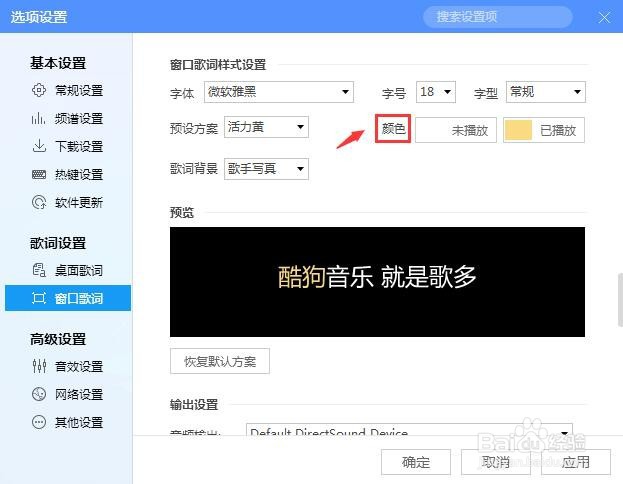The height and width of the screenshot is (484, 623).
Task: Click the refresh icon beside 软件更新
Action: tap(39, 202)
